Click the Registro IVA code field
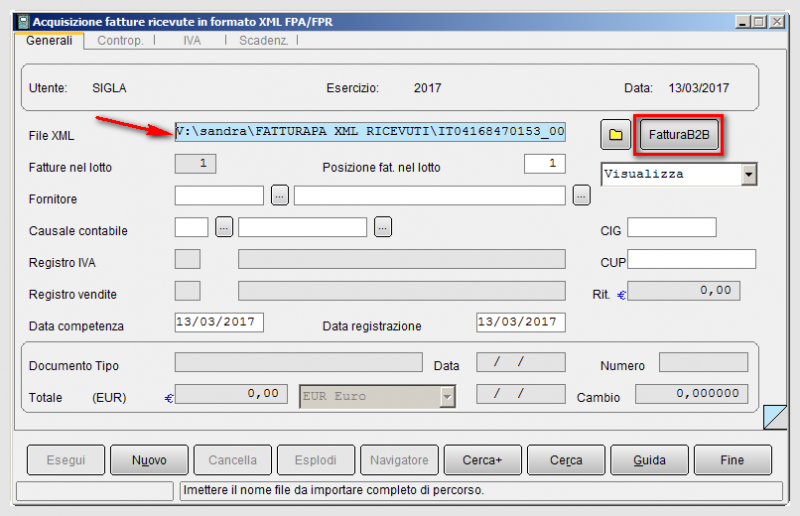Screen dimensions: 800x516 pos(187,259)
